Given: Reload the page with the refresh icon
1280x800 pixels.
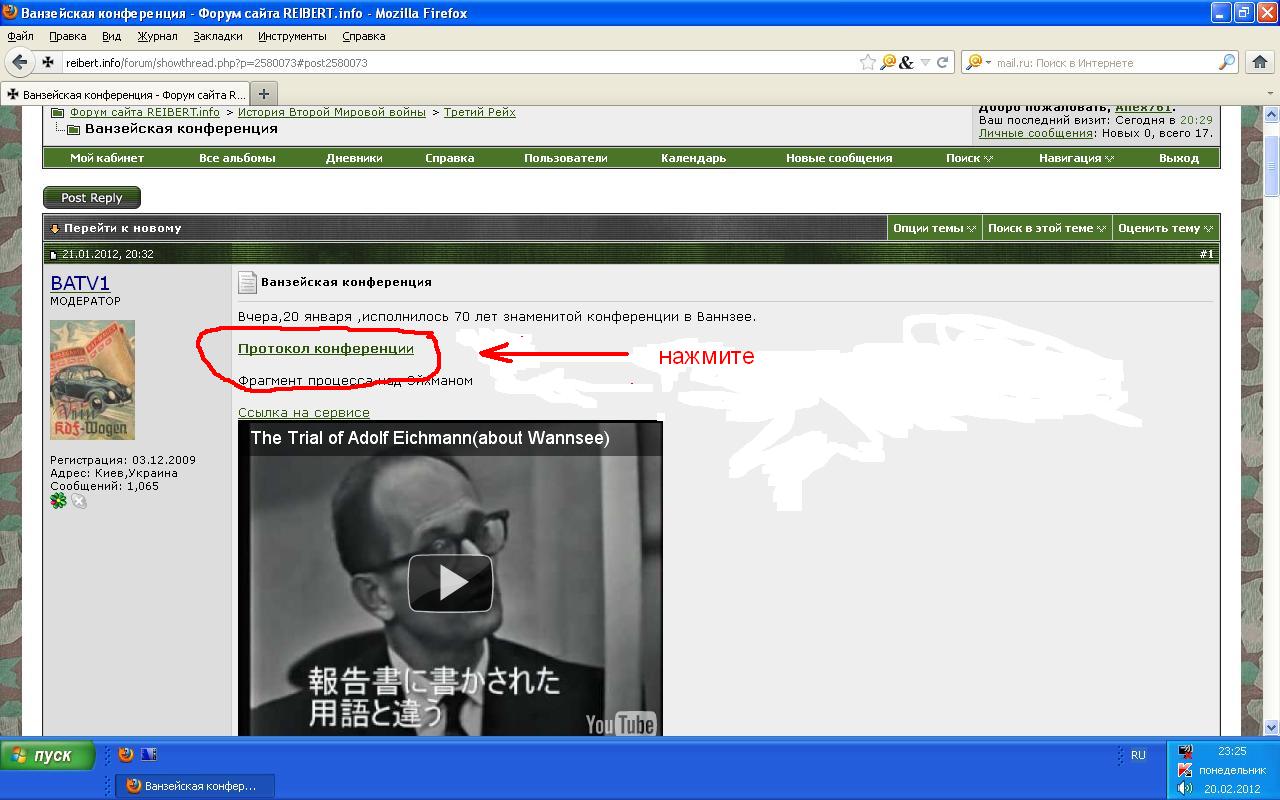Looking at the screenshot, I should pyautogui.click(x=942, y=62).
